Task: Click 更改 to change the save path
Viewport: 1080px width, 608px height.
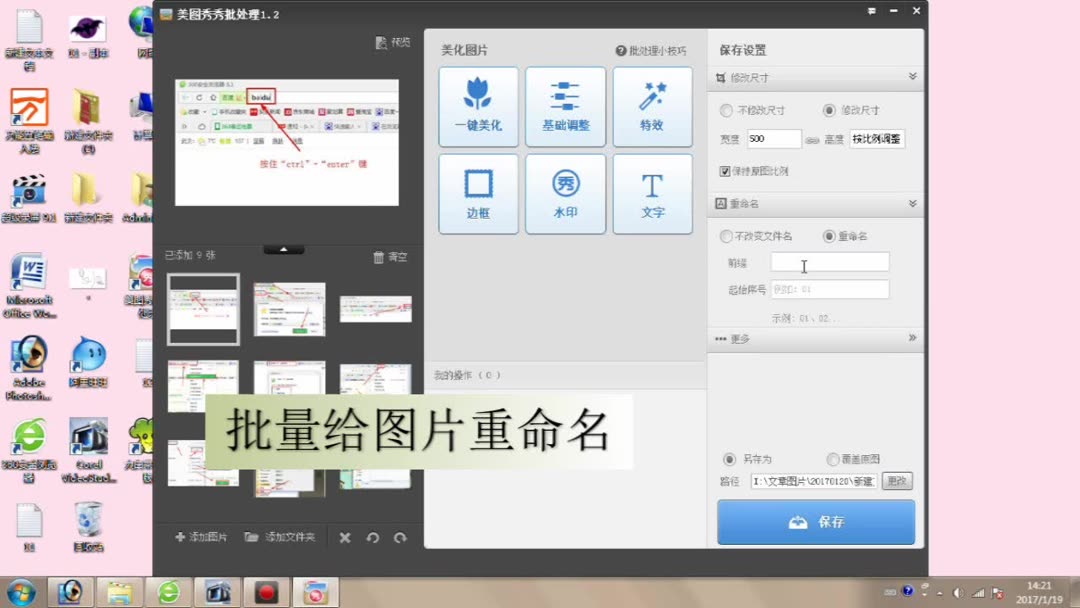Action: [x=896, y=480]
